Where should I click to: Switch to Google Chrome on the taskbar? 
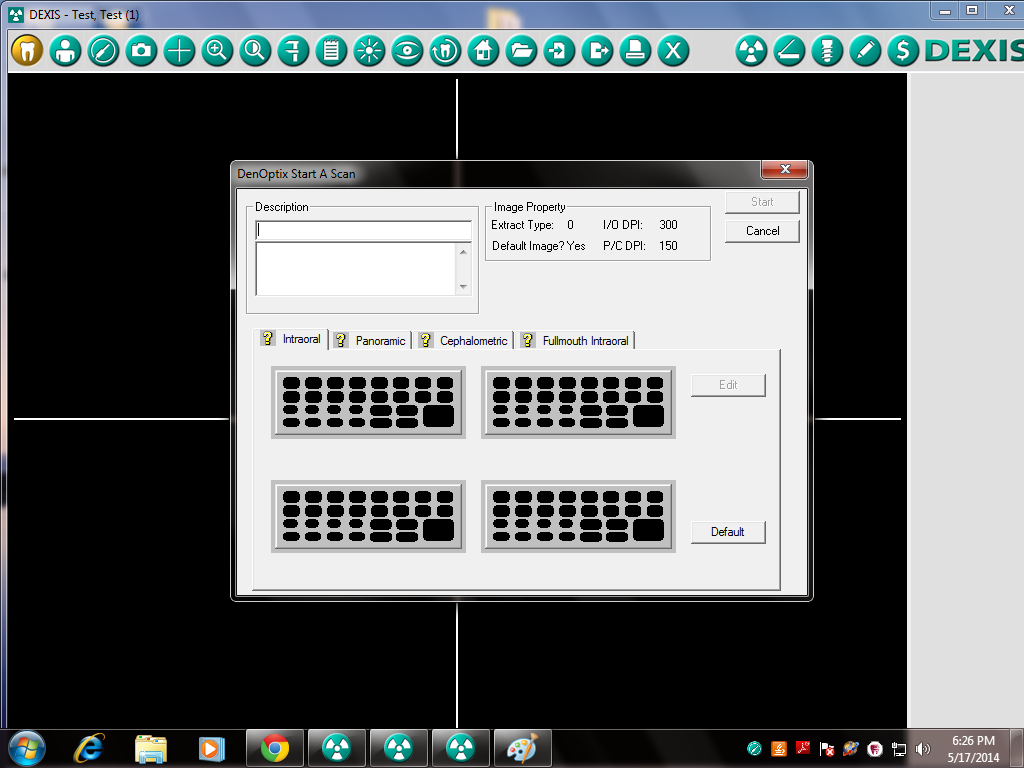tap(275, 748)
